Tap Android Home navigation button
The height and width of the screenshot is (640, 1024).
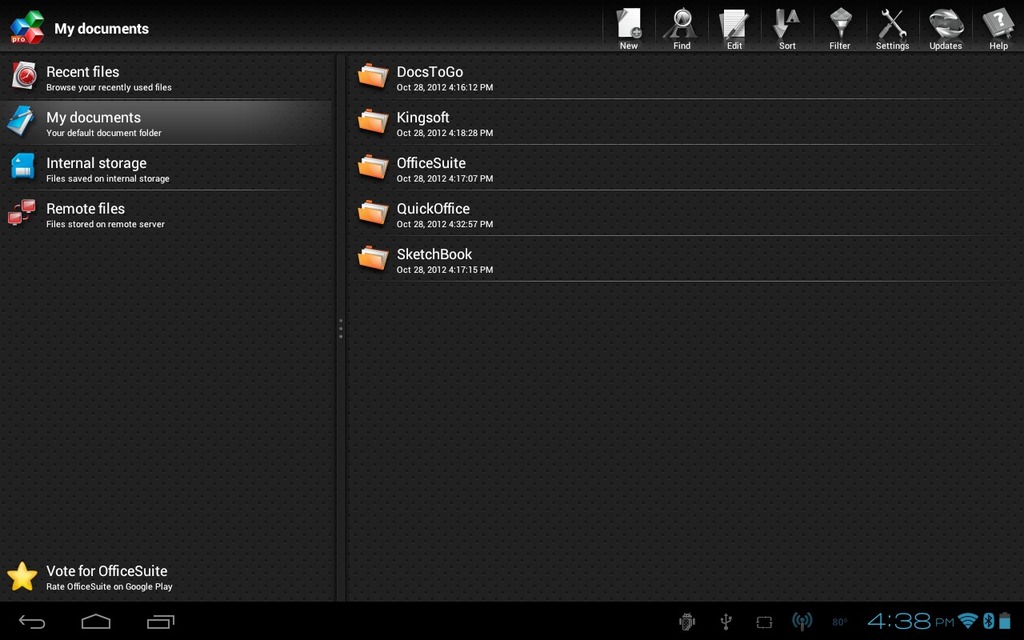point(96,622)
